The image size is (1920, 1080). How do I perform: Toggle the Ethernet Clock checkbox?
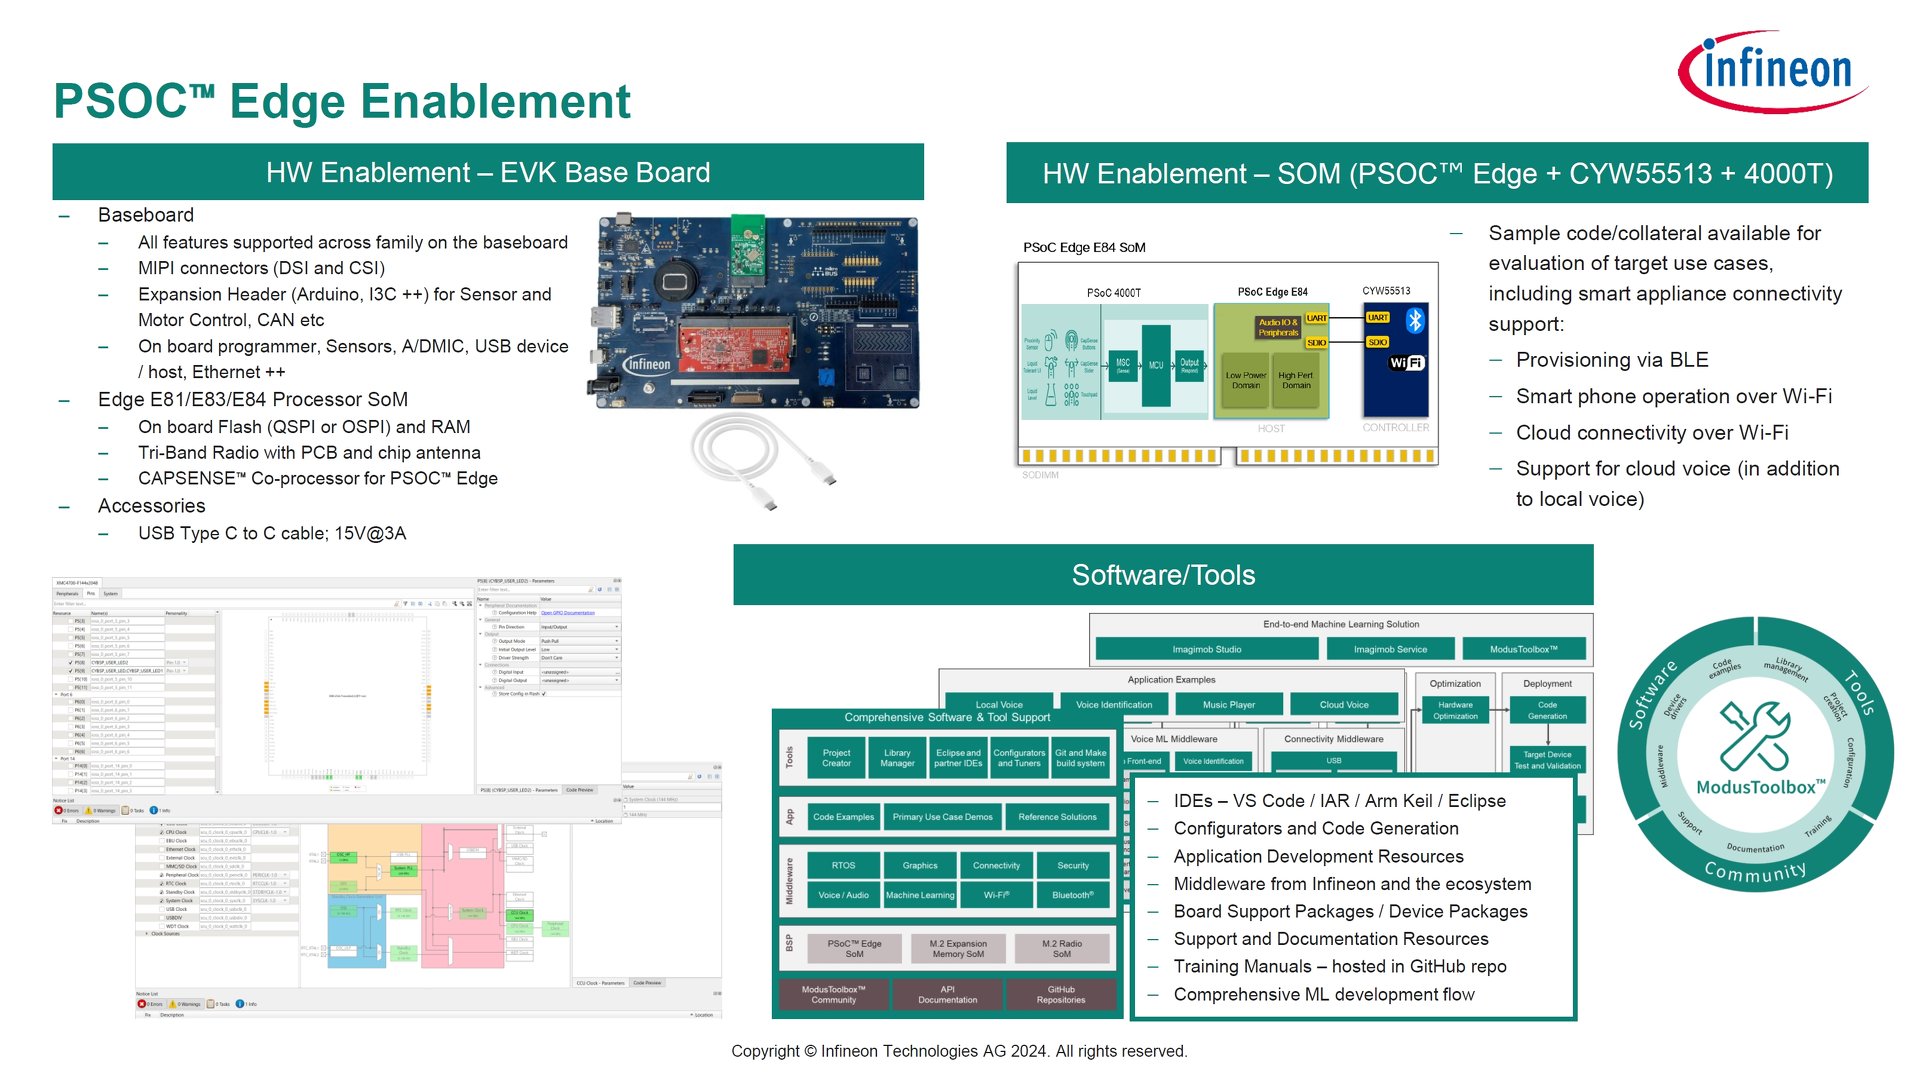162,849
